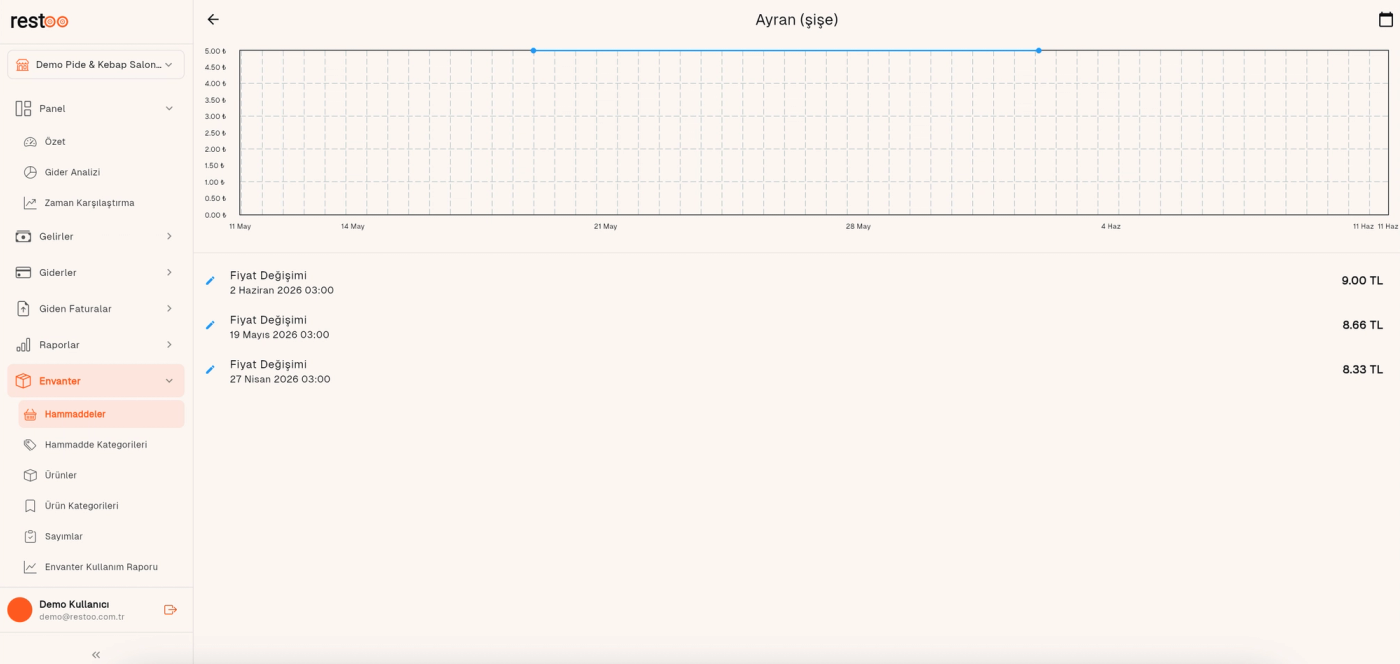Select Hammaddeler in the sidebar
Screen dimensions: 1400x664
pos(101,414)
